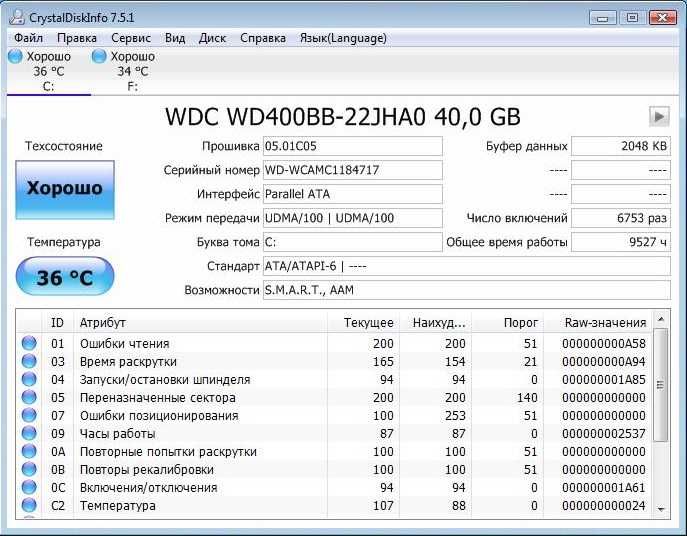Click the Raw-значения column header
687x536 pixels.
pyautogui.click(x=598, y=323)
